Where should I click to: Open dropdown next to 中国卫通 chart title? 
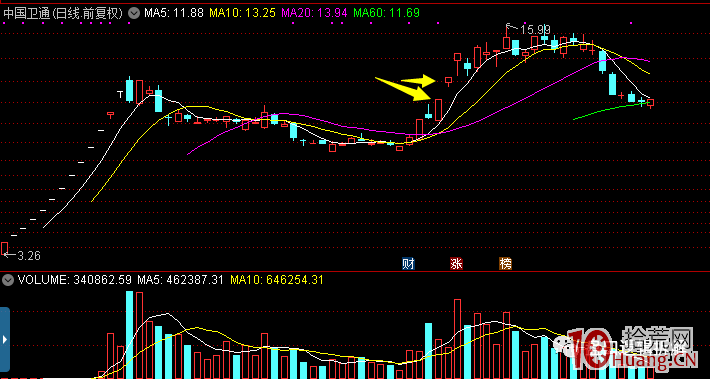click(x=133, y=14)
